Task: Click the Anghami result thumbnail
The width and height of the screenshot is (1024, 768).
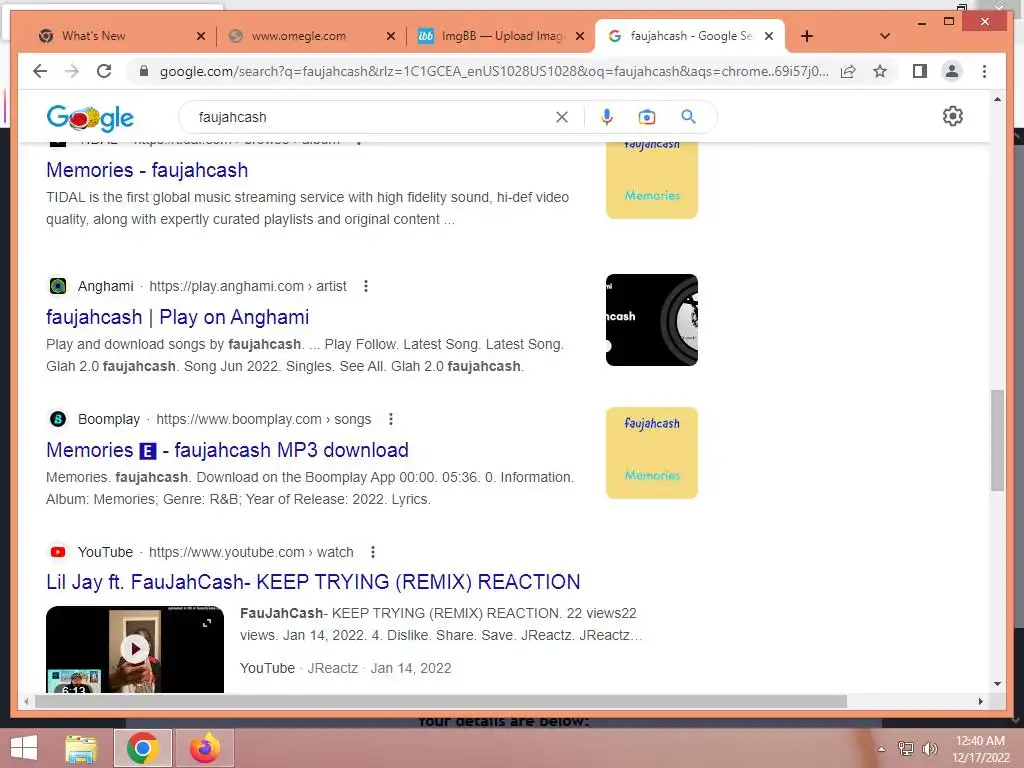Action: coord(652,320)
